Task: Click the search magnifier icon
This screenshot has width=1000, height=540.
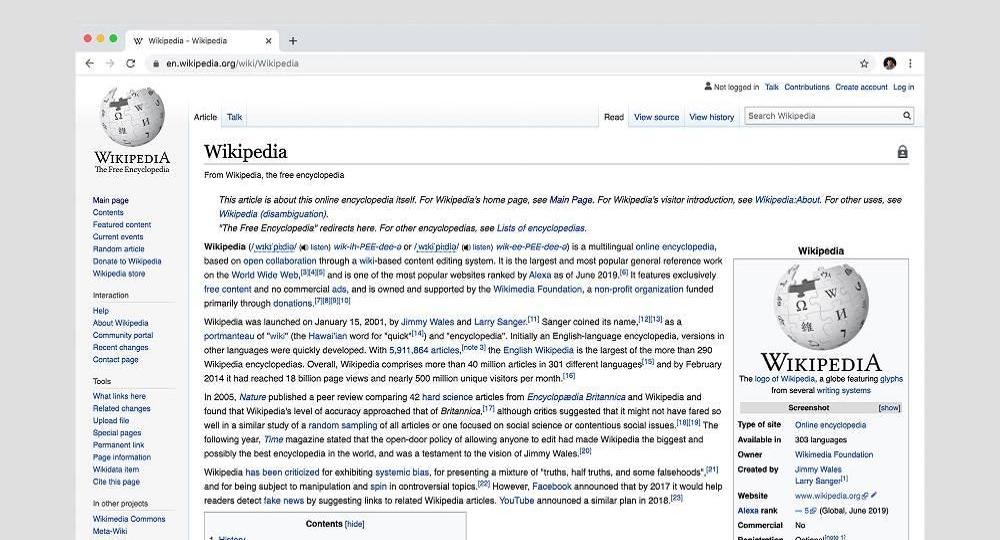Action: [906, 115]
